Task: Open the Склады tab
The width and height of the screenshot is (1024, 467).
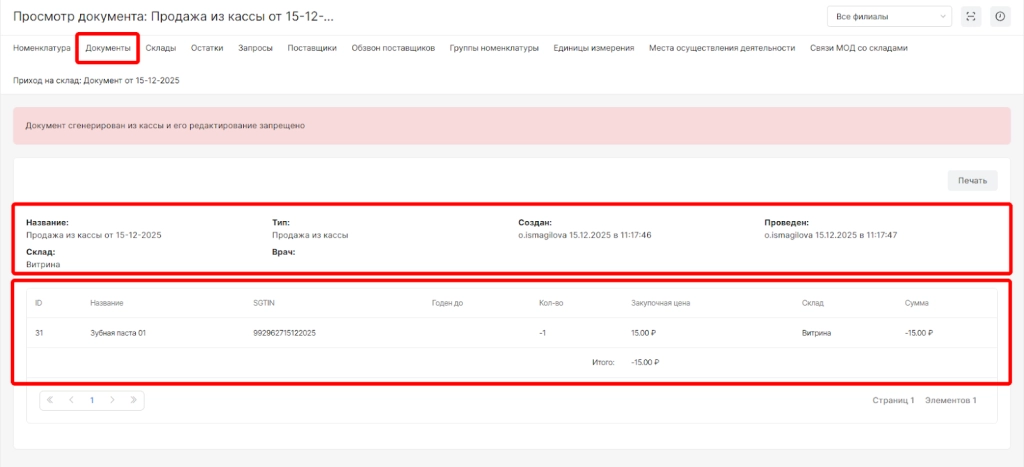Action: (x=161, y=48)
